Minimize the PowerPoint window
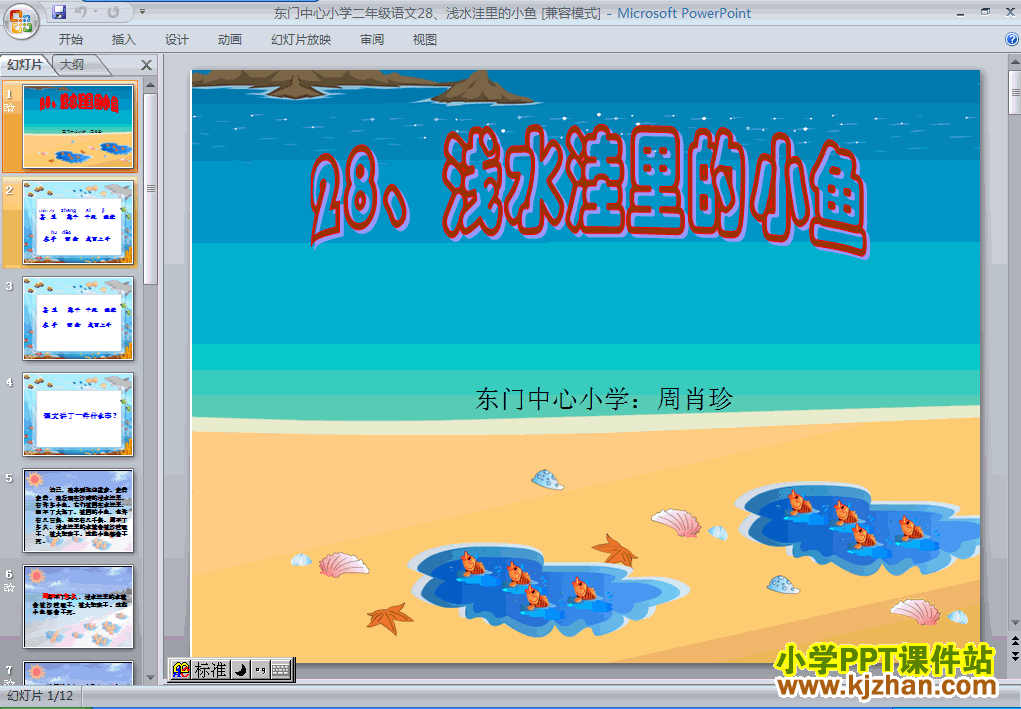The image size is (1021, 709). coord(960,12)
